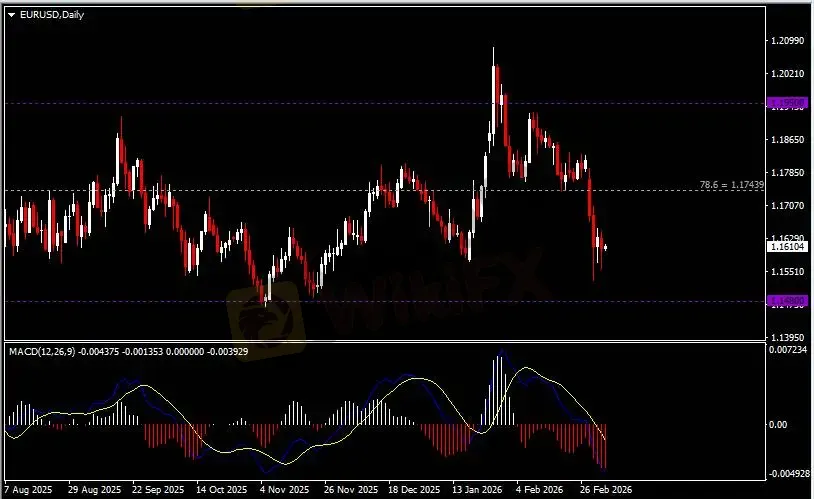Click the 78.6 = 1.17439 Fibonacci label
This screenshot has width=814, height=499.
click(x=733, y=185)
